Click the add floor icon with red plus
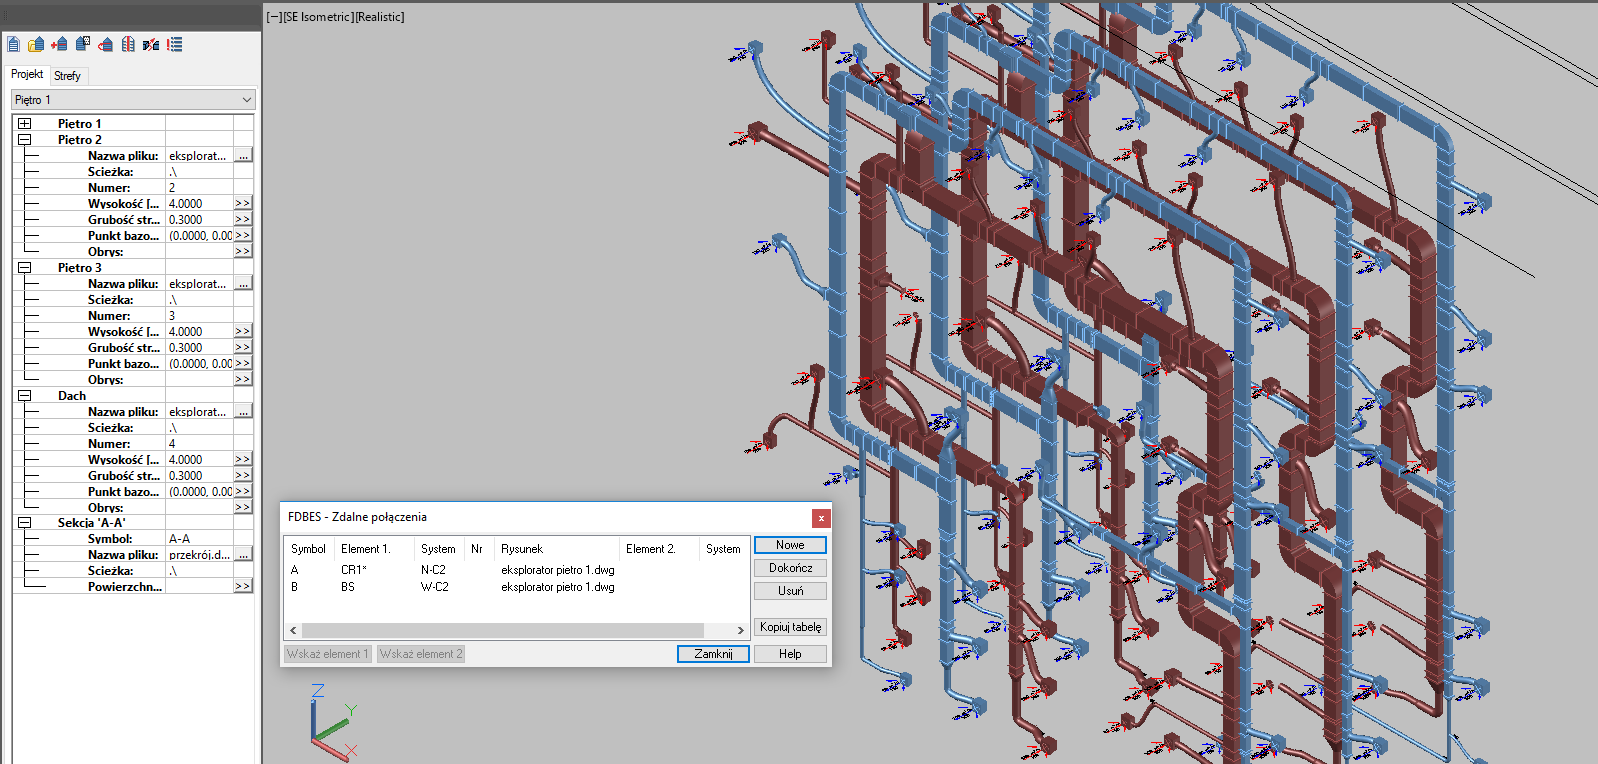Screen dimensions: 1598x764 [59, 44]
